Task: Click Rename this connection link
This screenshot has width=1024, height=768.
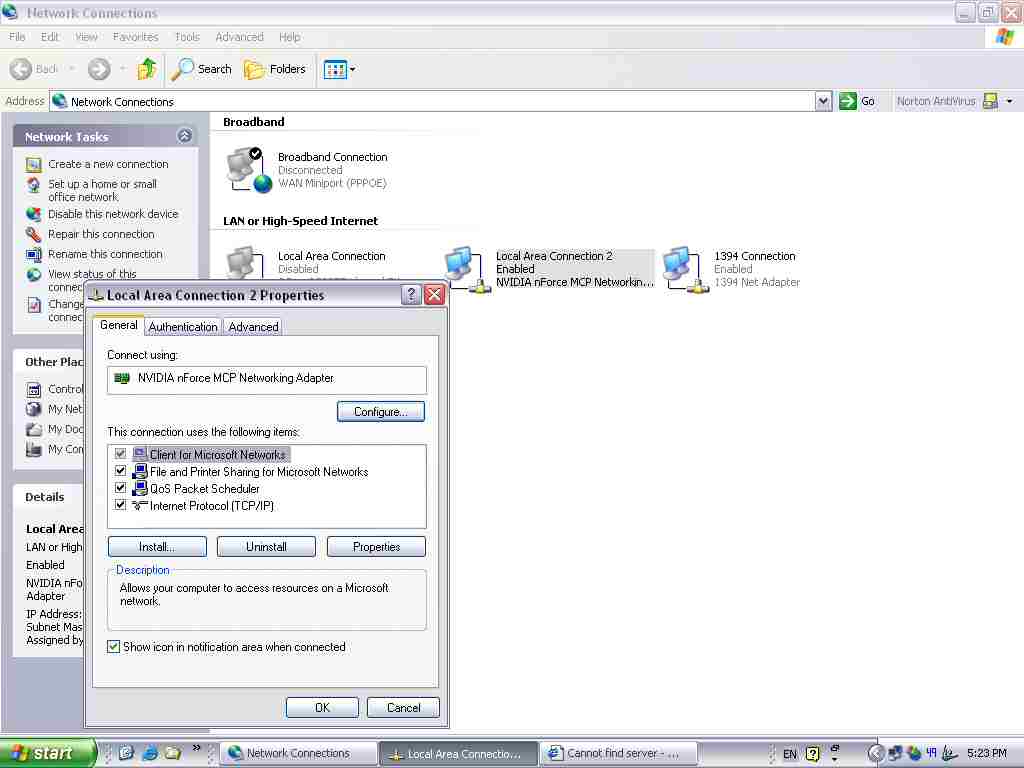Action: [x=105, y=254]
